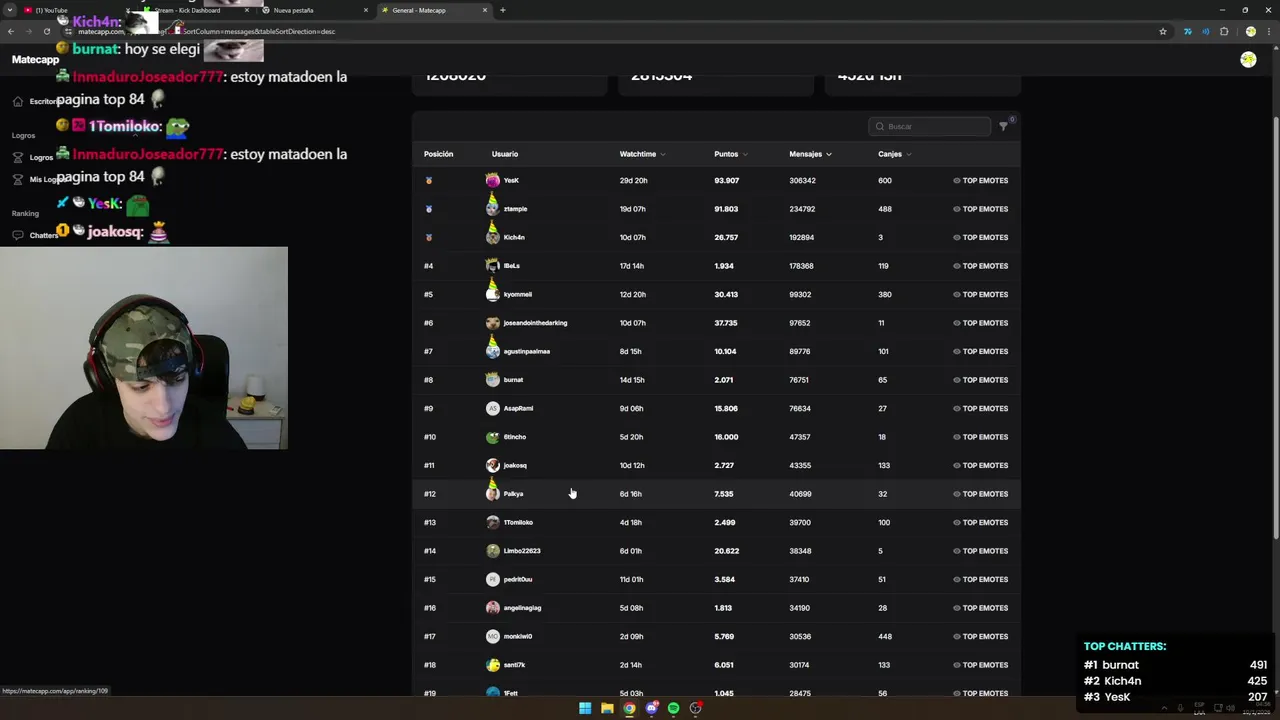Click username pedrit0uu
Viewport: 1280px width, 720px height.
tap(518, 579)
